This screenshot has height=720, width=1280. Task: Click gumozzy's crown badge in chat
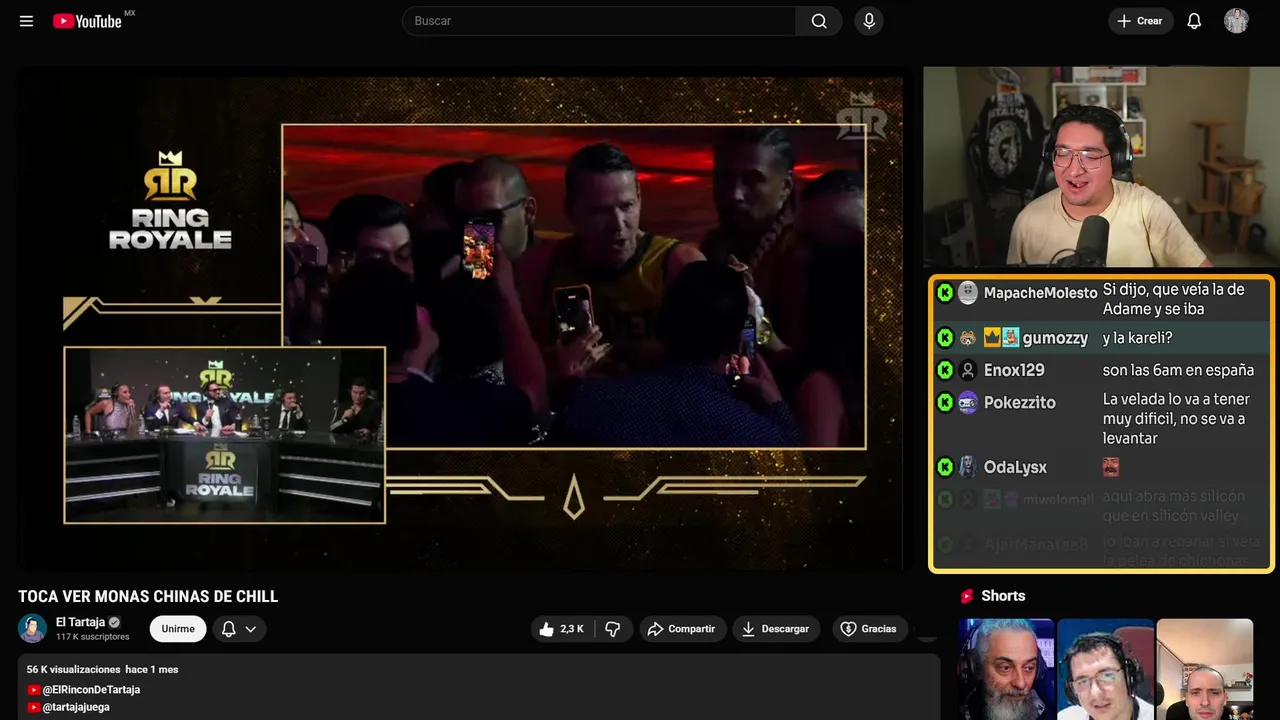(992, 338)
